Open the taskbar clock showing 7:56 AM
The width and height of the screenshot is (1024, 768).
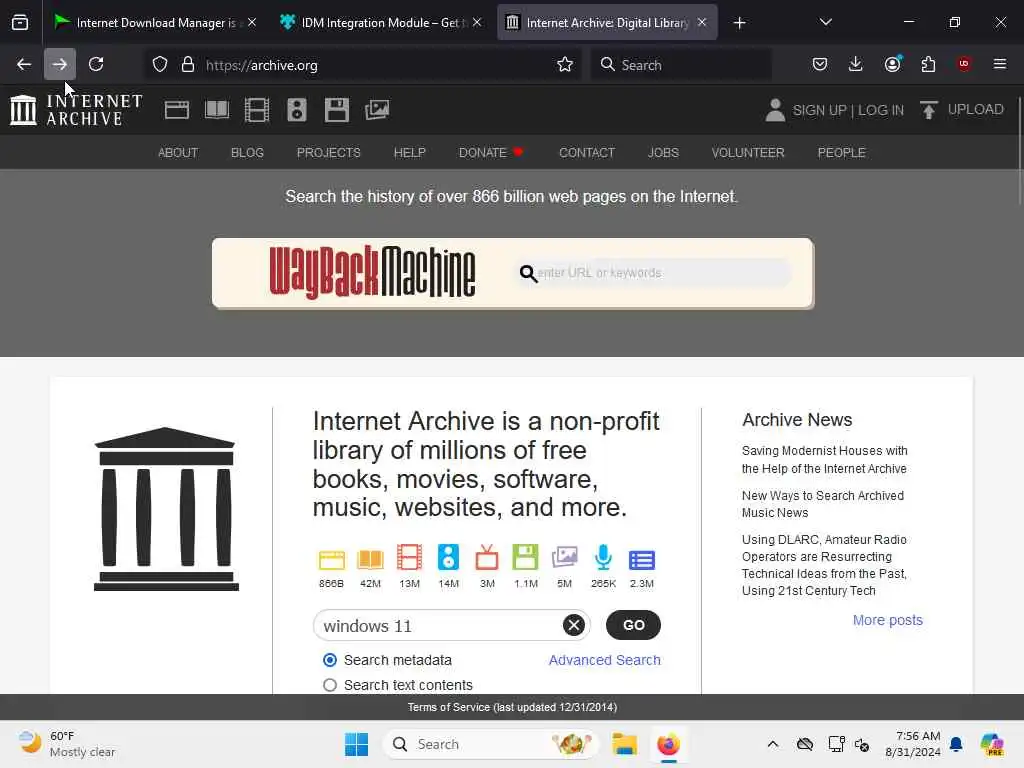pyautogui.click(x=912, y=744)
